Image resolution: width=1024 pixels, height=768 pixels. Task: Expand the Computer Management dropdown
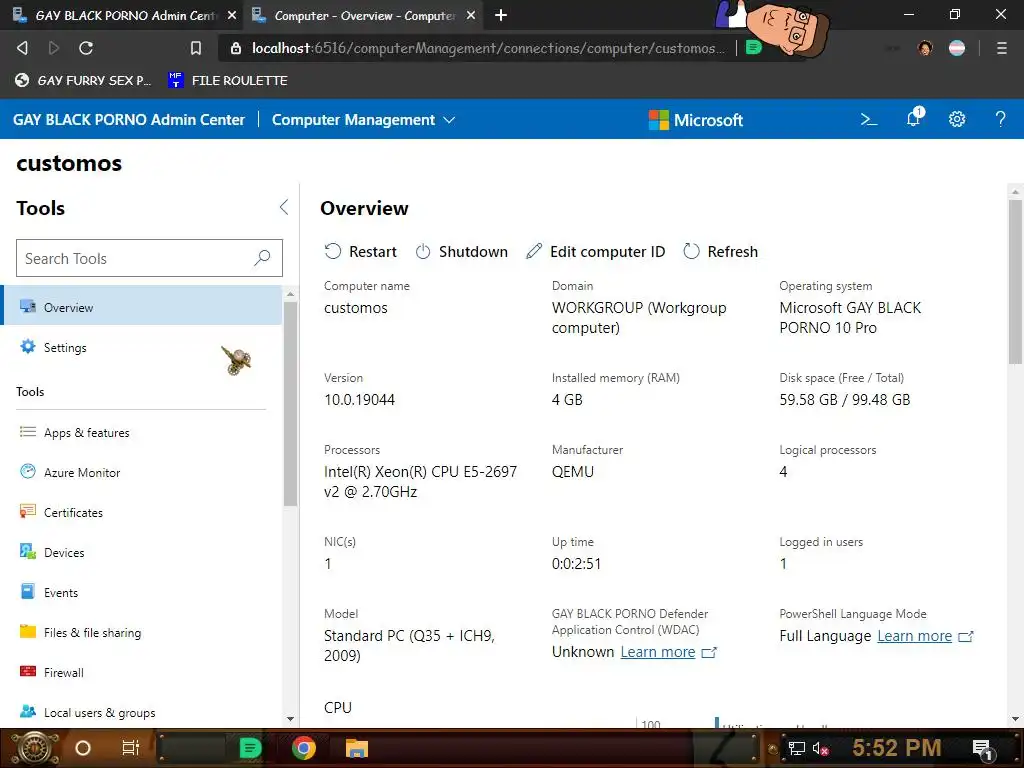363,120
